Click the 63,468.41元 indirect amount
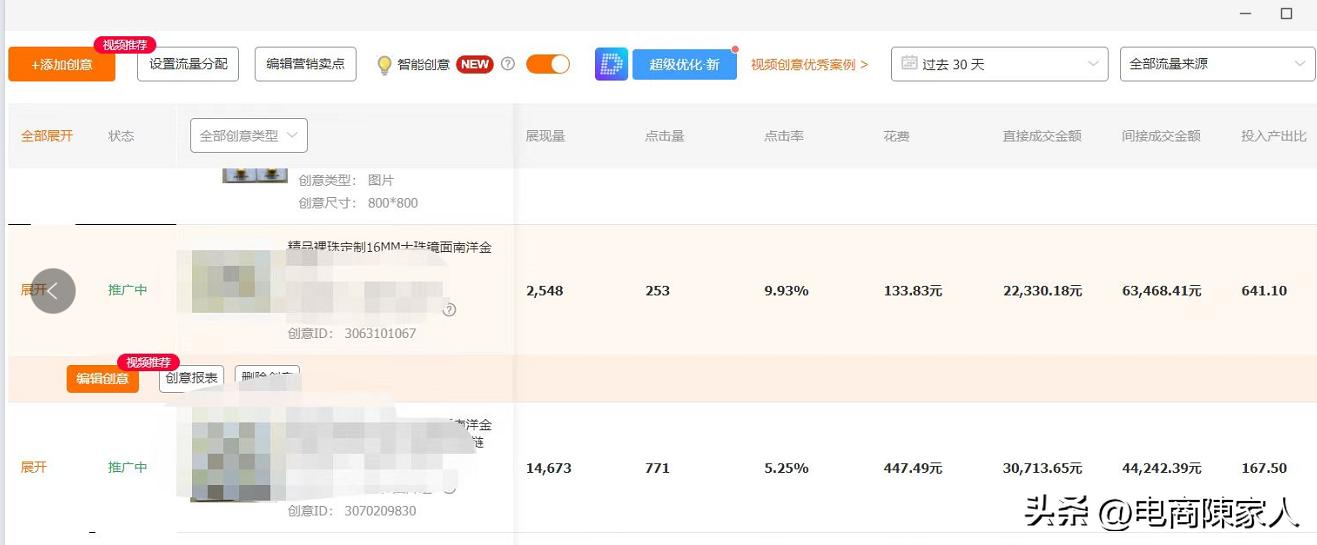 click(x=1162, y=291)
